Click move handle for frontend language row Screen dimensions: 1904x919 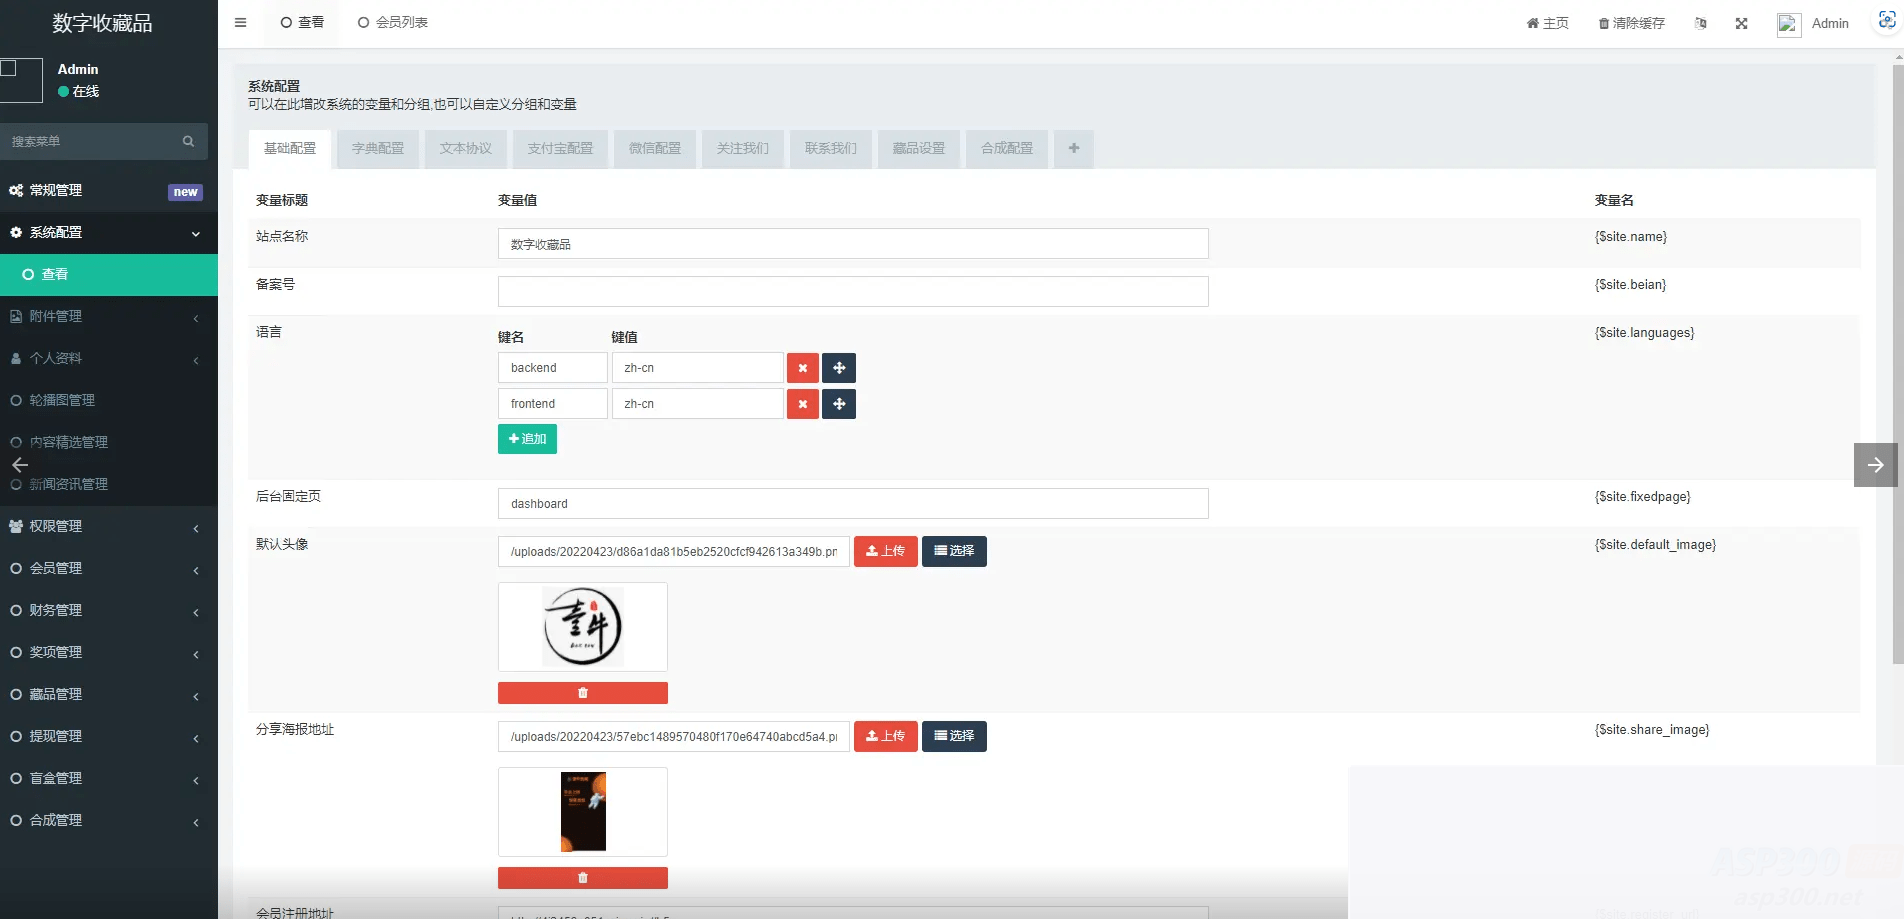tap(839, 404)
